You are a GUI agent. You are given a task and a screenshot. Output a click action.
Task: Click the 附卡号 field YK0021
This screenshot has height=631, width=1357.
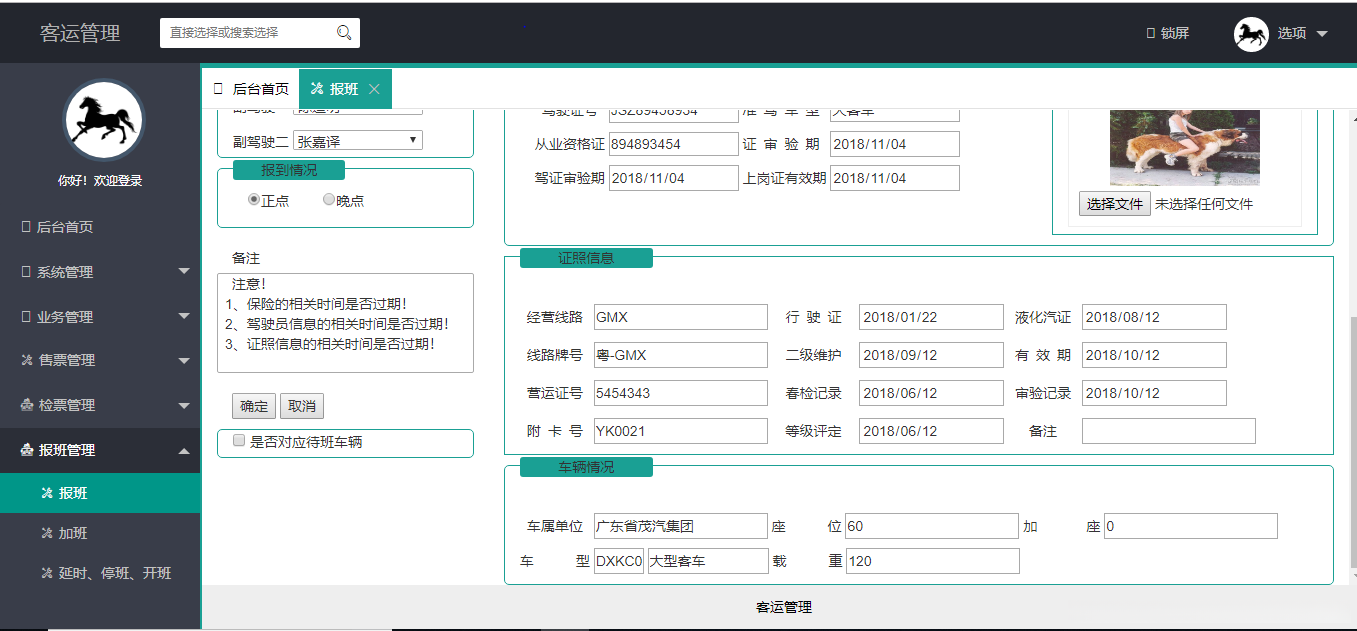(681, 431)
